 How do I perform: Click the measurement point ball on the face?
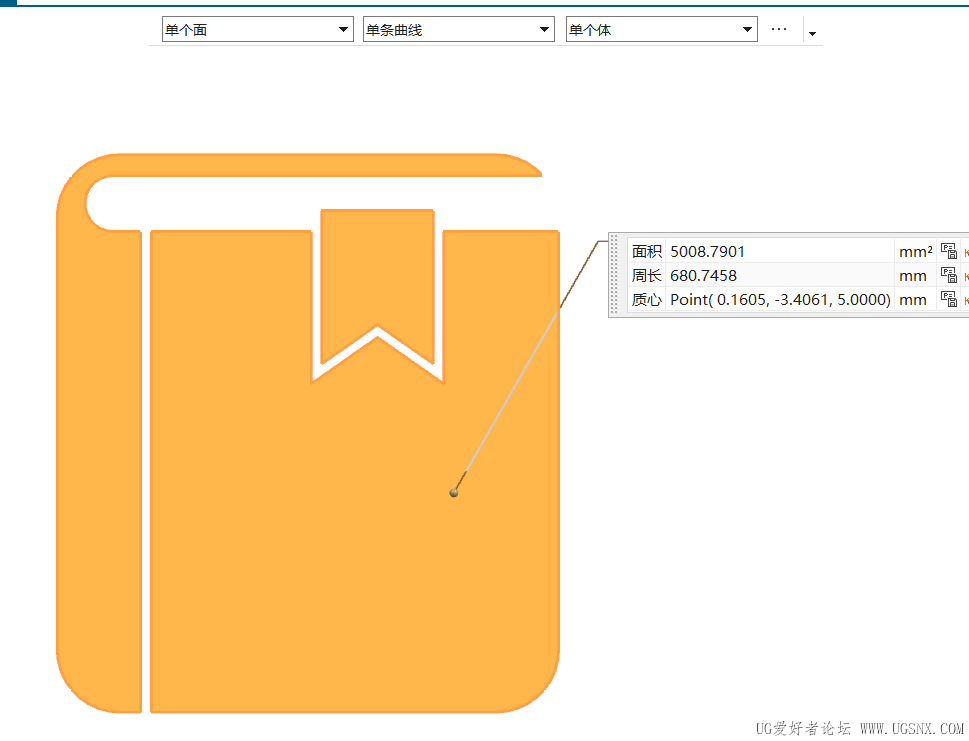[454, 493]
